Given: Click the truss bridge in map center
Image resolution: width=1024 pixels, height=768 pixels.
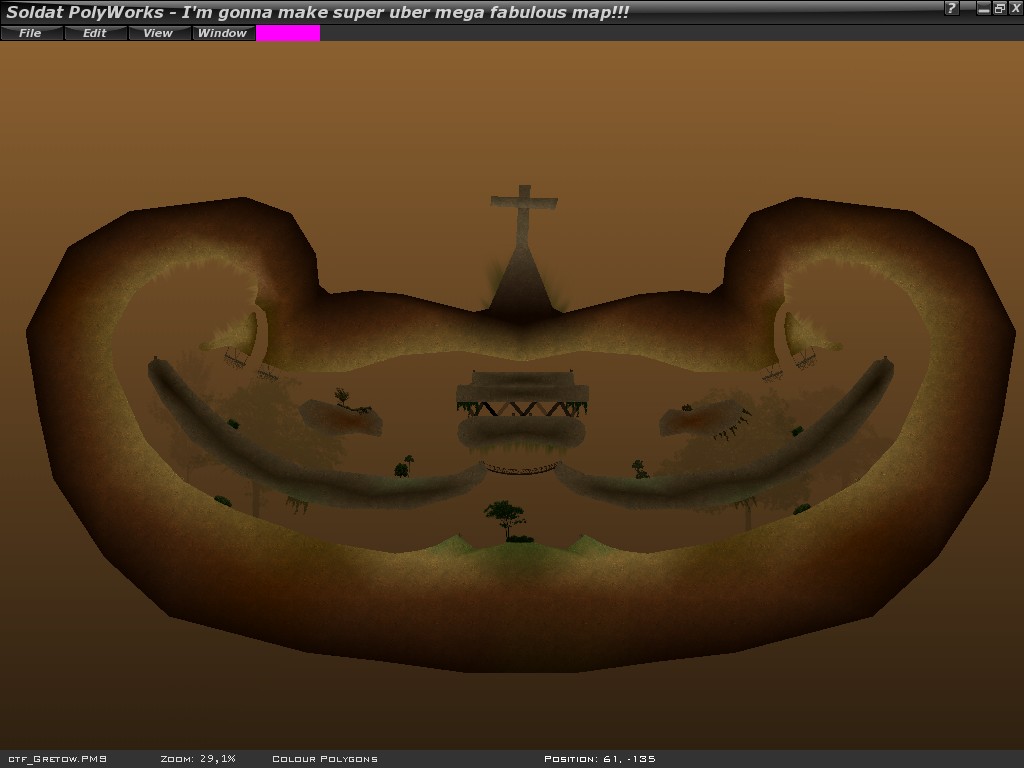Looking at the screenshot, I should click(522, 409).
